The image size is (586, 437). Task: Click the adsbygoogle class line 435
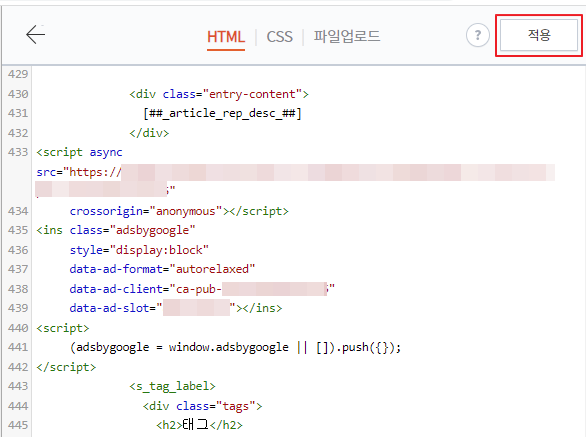tap(116, 230)
